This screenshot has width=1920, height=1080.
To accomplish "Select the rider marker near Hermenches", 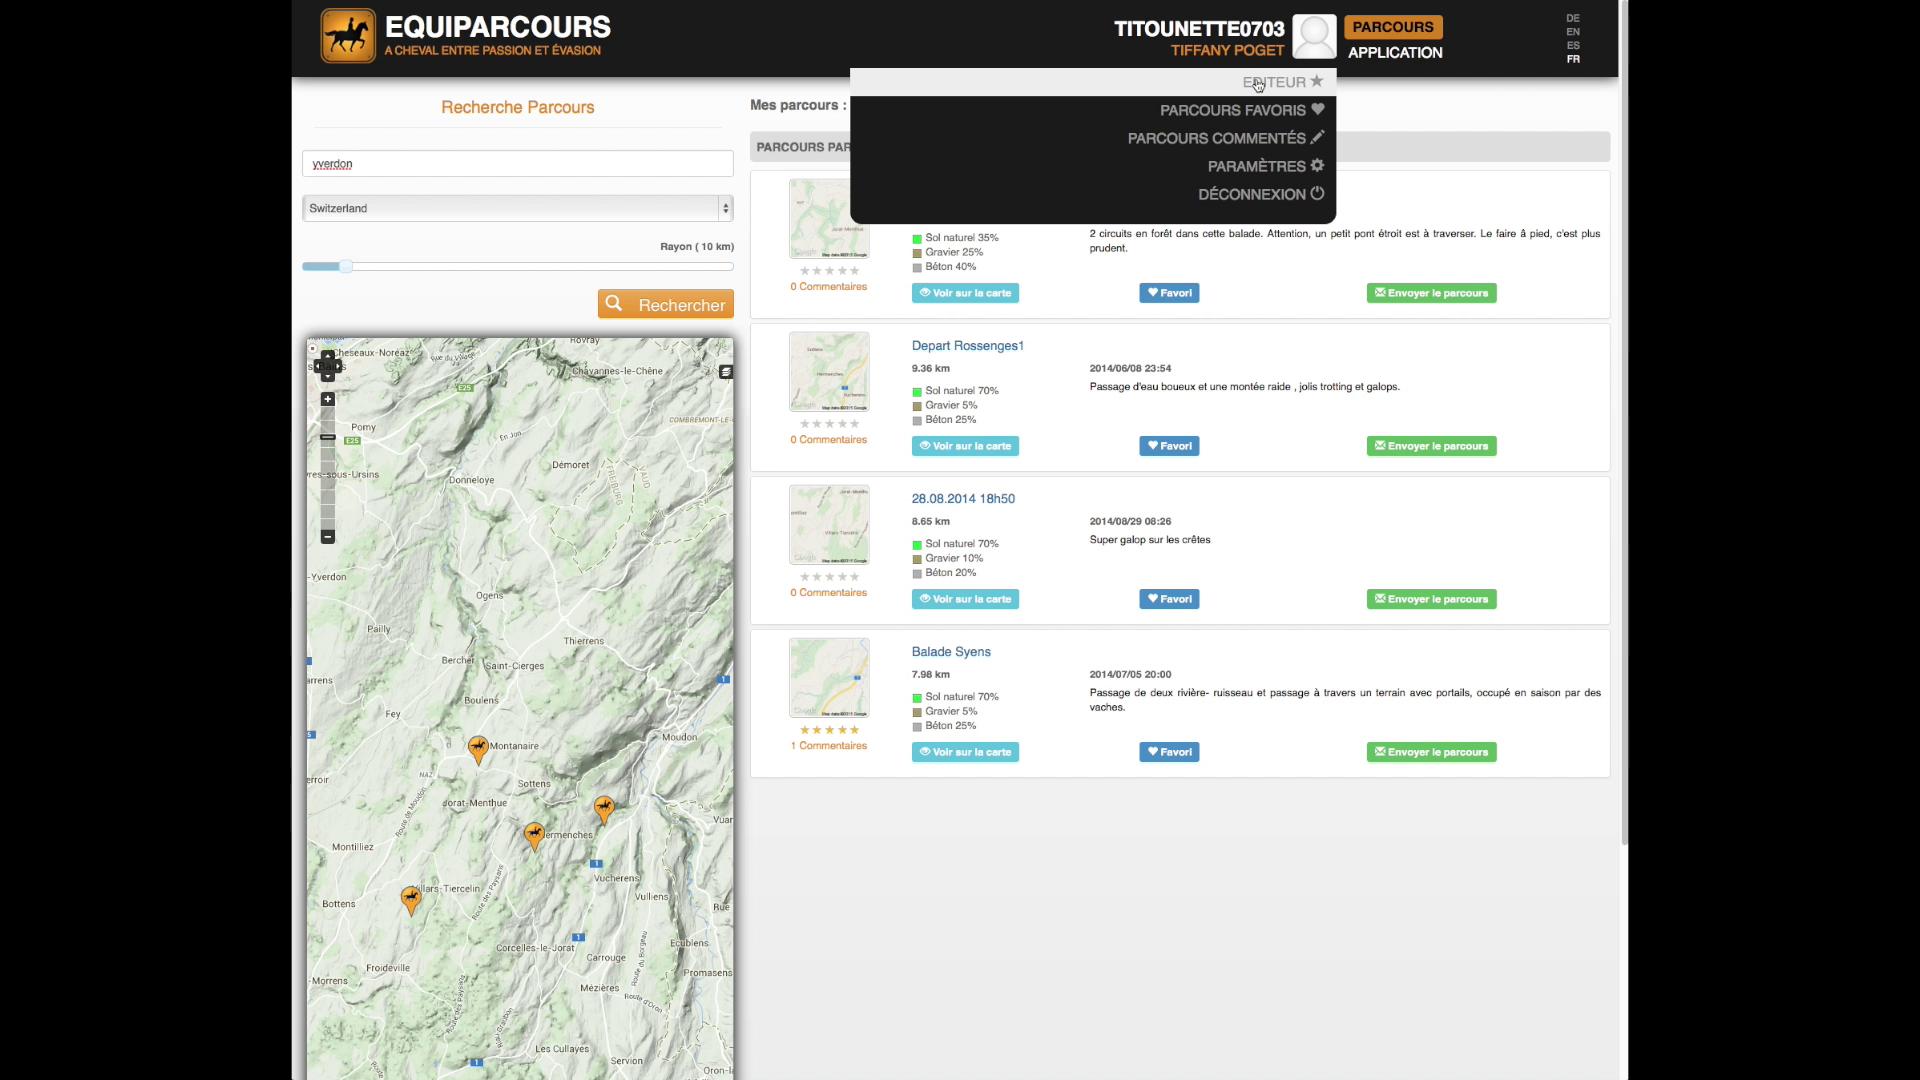I will (534, 836).
